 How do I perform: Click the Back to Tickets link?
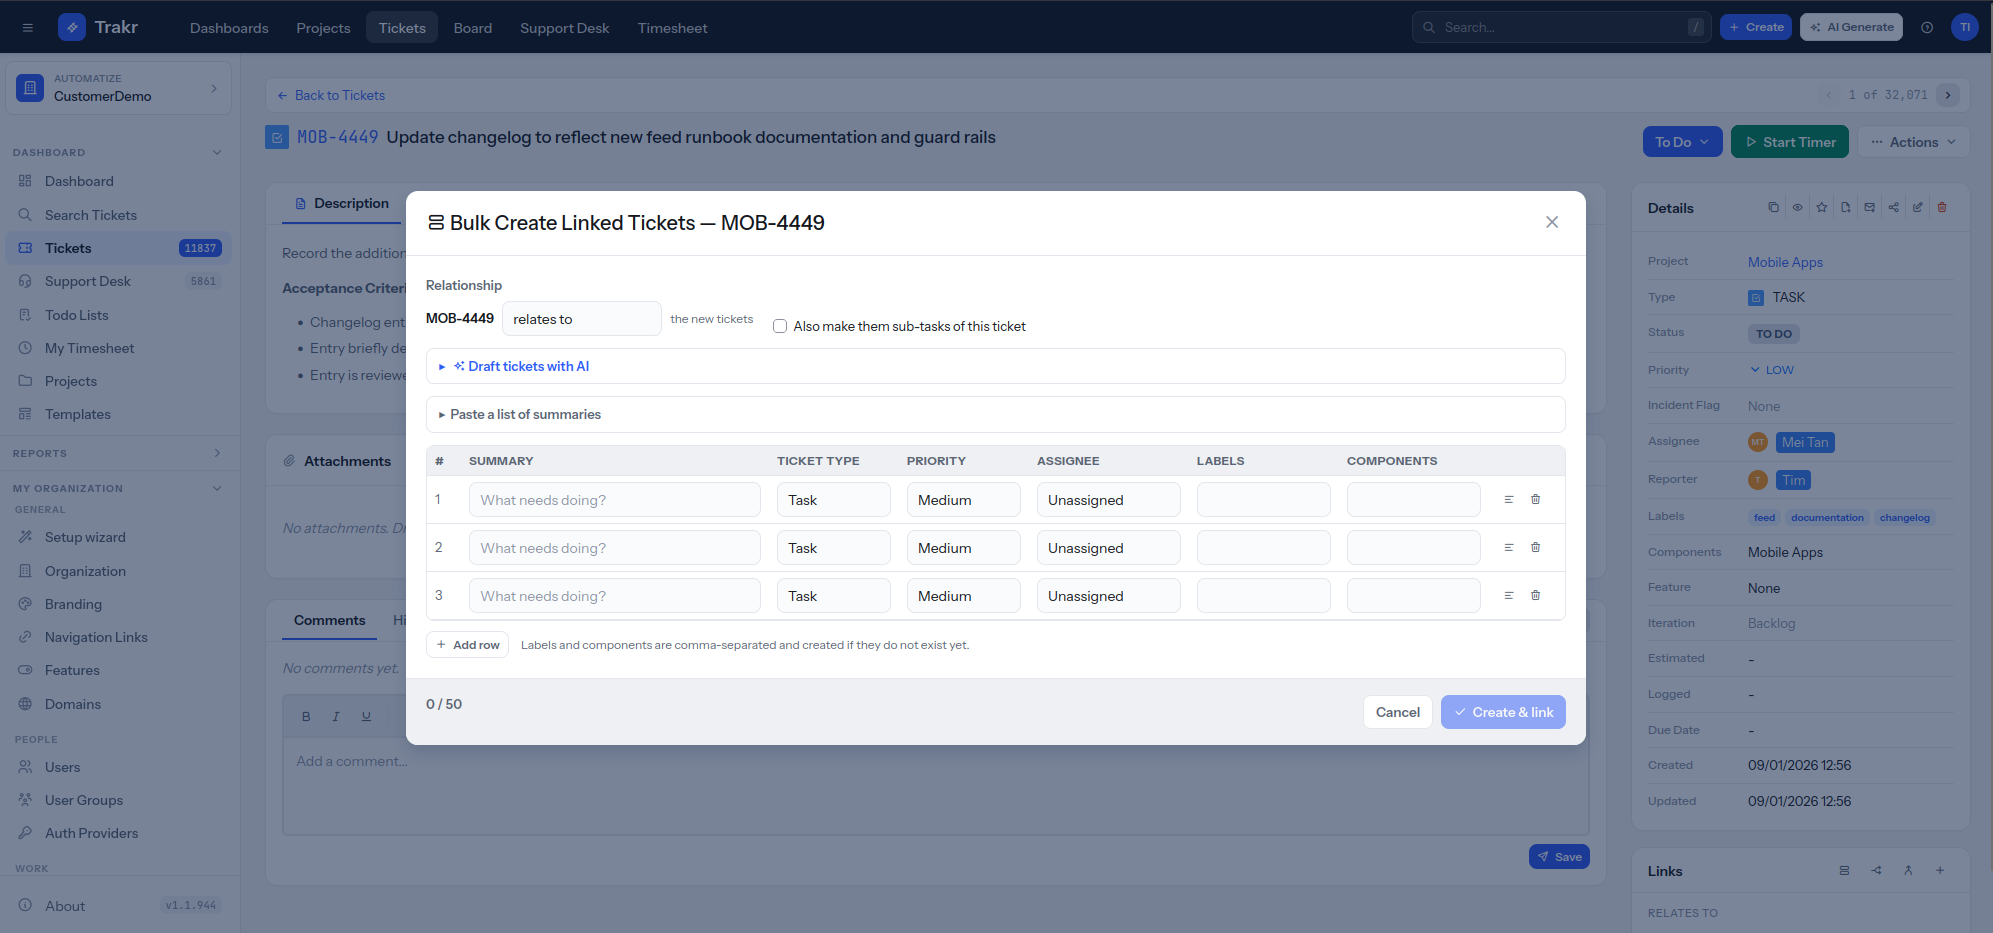pyautogui.click(x=331, y=95)
